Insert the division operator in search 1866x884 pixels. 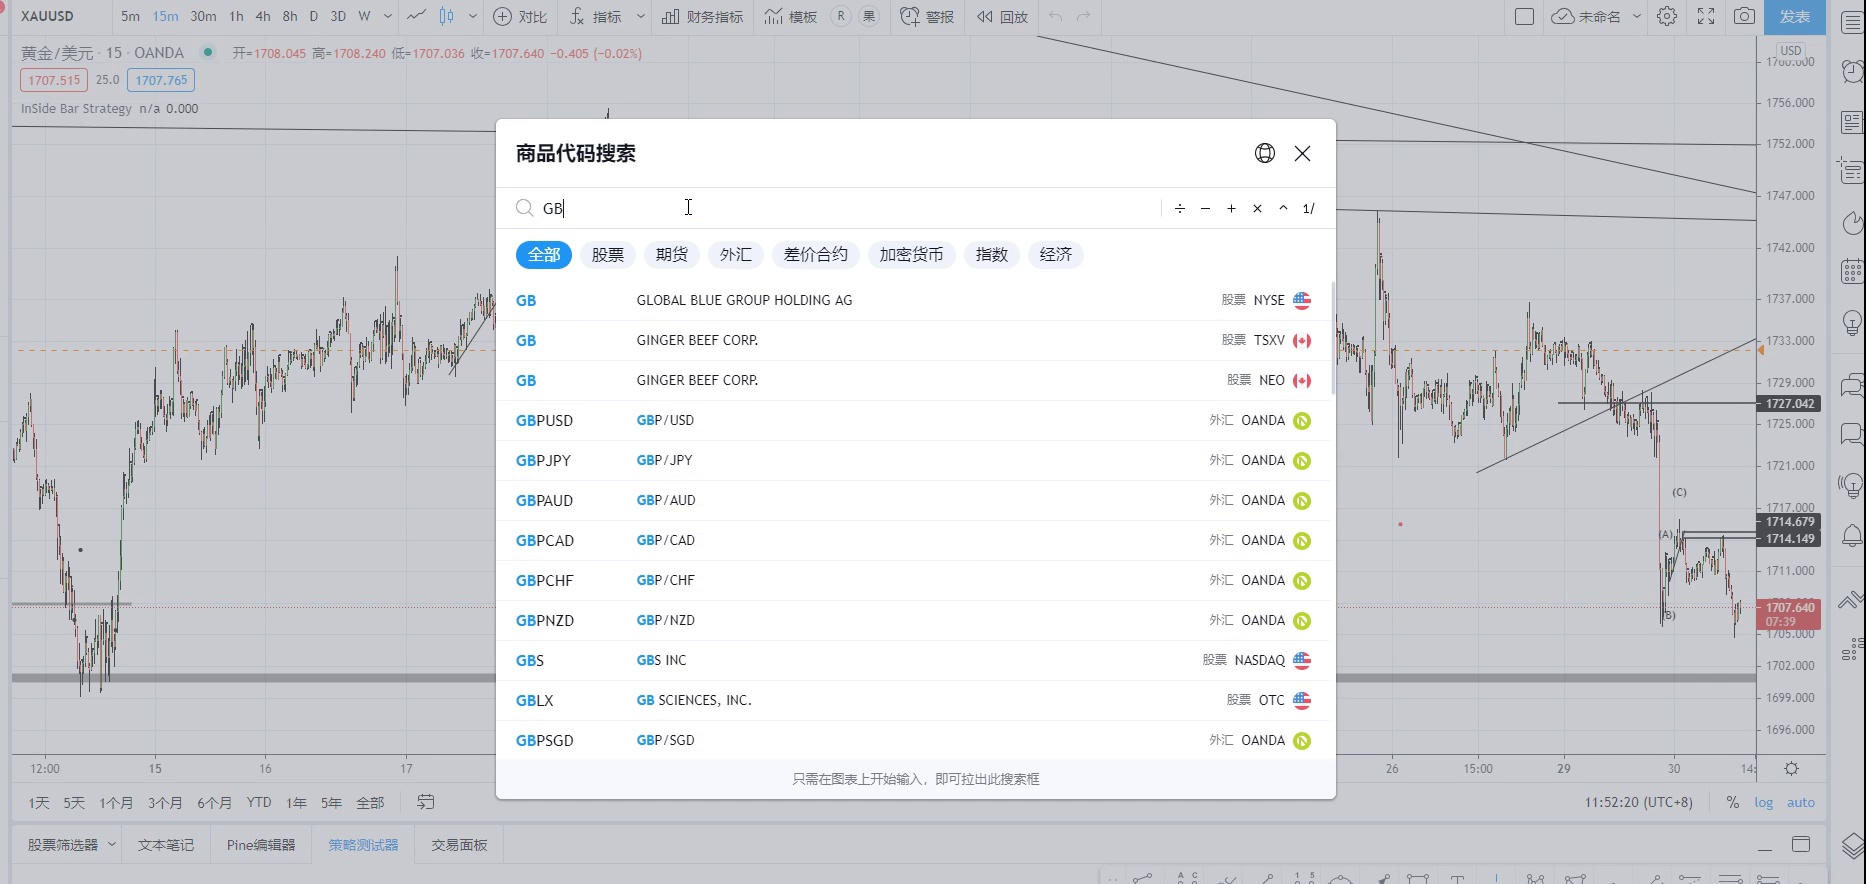tap(1180, 208)
